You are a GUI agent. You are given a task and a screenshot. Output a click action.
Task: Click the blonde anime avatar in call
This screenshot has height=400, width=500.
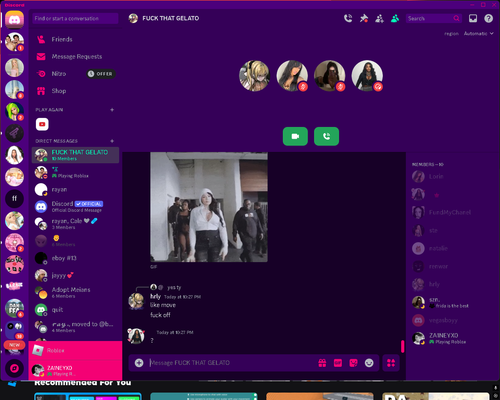pyautogui.click(x=254, y=76)
